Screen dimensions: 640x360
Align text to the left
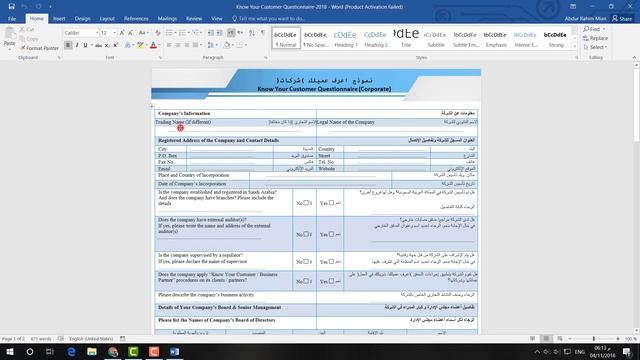(169, 45)
